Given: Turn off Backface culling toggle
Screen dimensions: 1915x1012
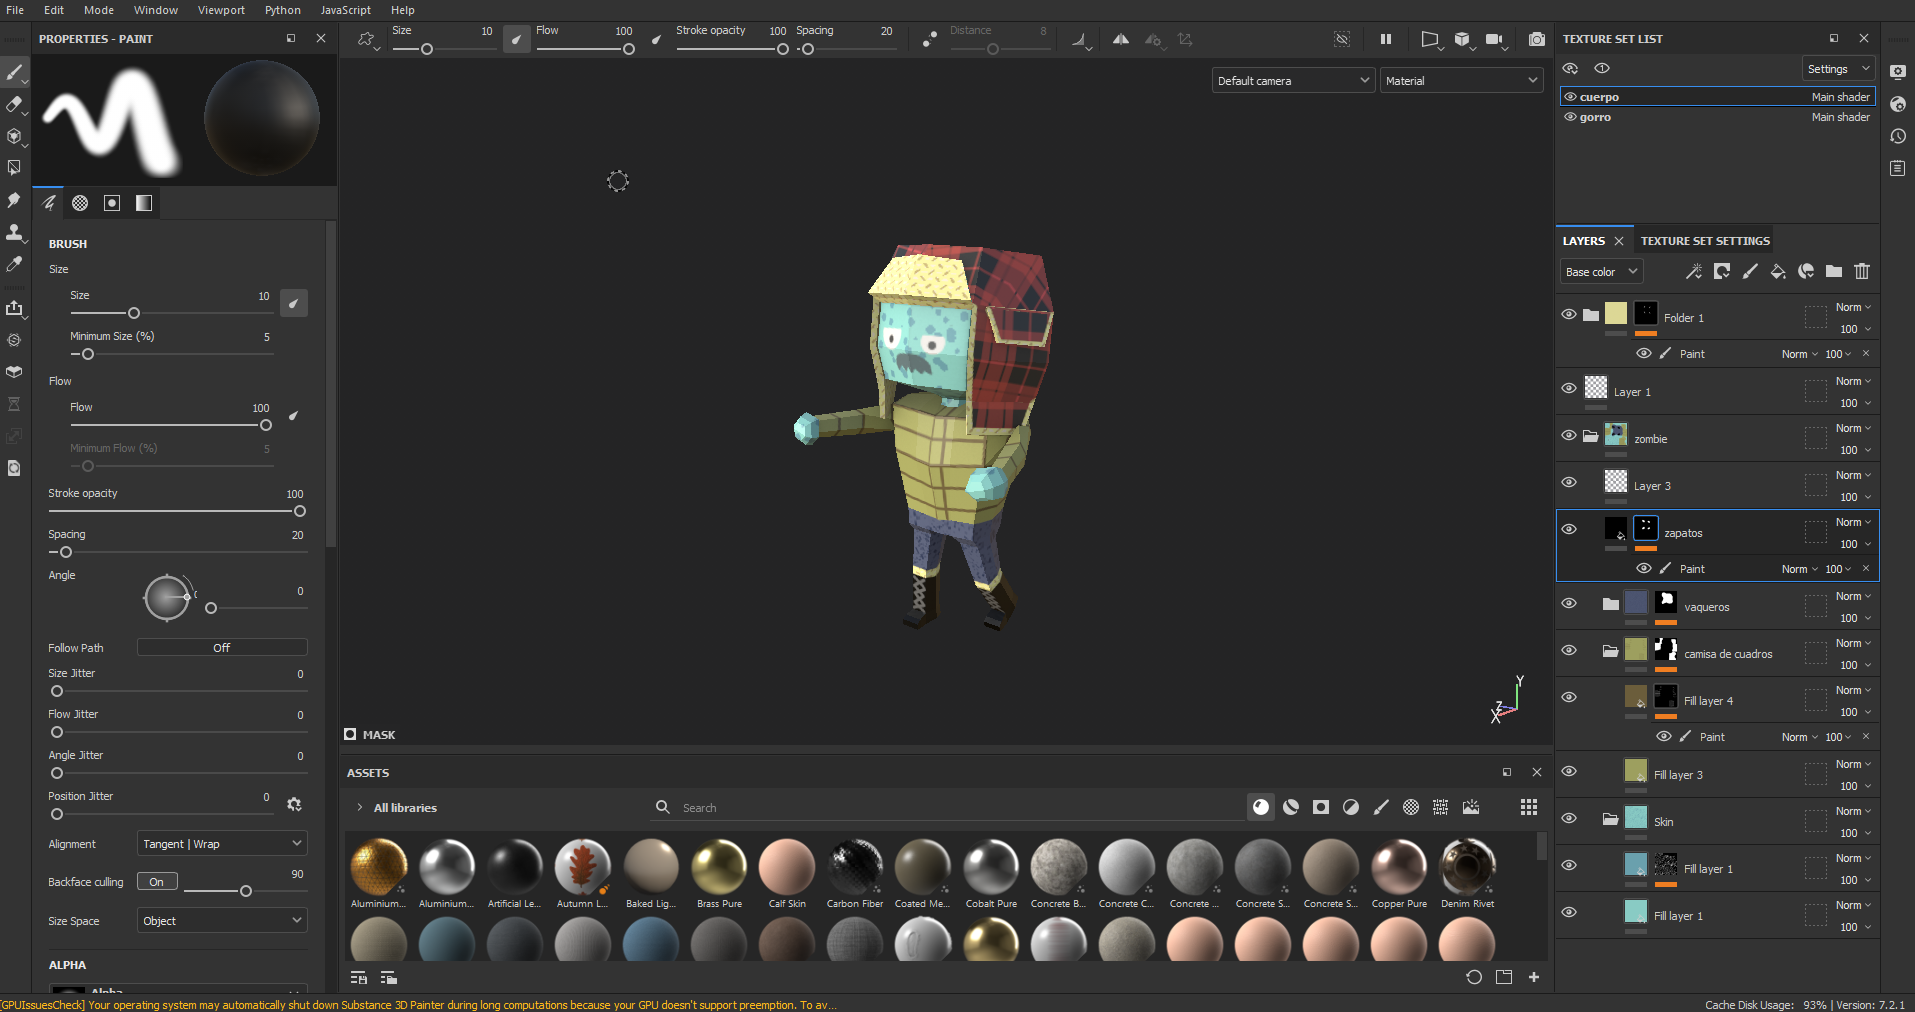Looking at the screenshot, I should point(157,882).
